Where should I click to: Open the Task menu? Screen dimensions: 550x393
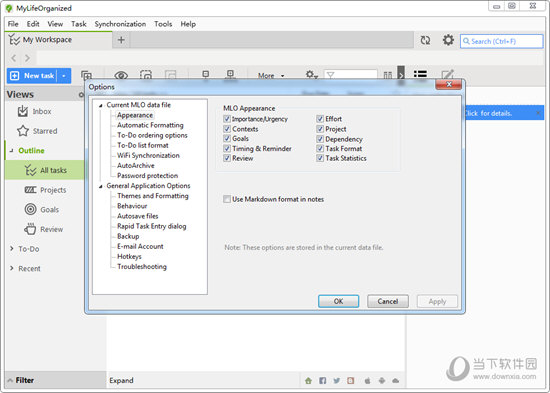[x=79, y=24]
